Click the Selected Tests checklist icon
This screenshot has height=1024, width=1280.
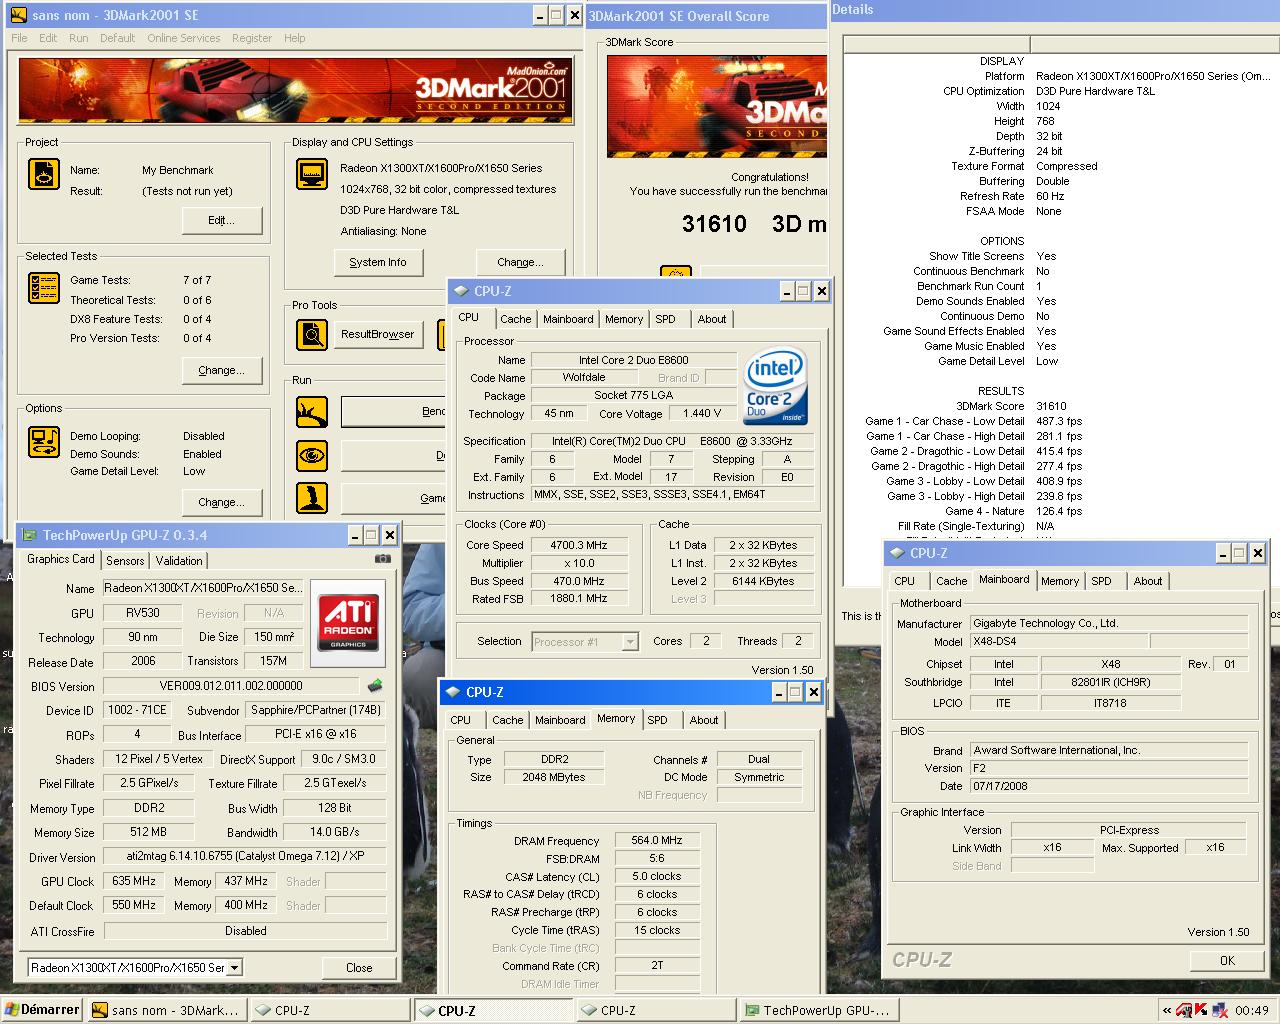44,288
